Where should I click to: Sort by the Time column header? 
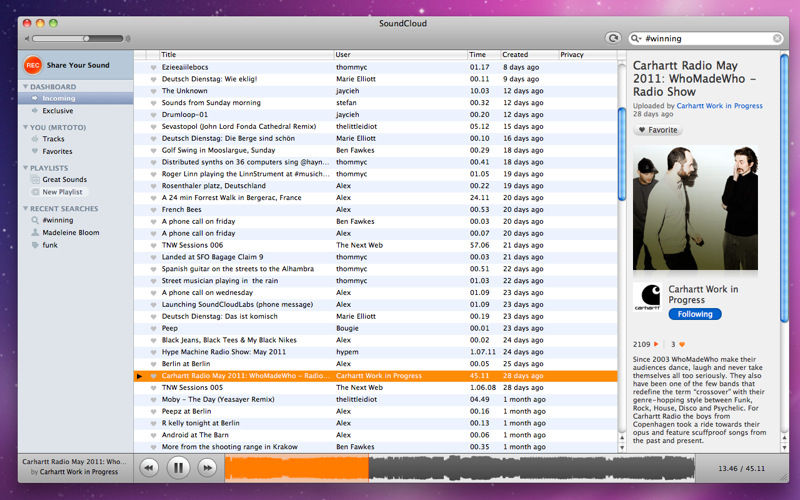tap(483, 55)
